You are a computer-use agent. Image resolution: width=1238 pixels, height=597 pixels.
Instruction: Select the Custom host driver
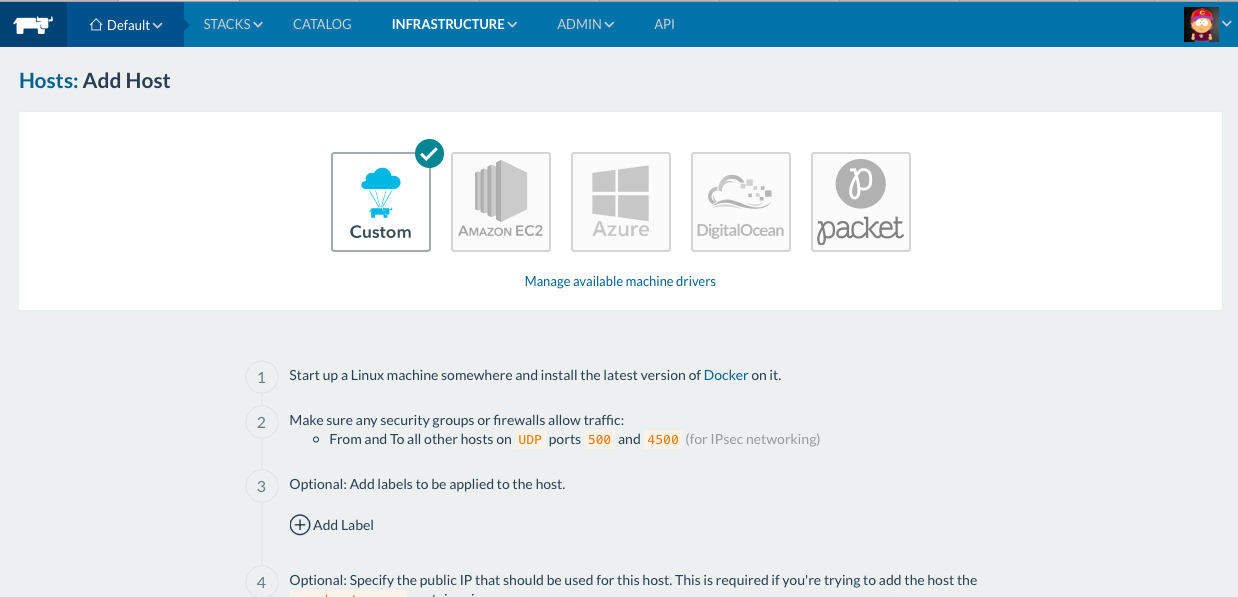tap(381, 202)
